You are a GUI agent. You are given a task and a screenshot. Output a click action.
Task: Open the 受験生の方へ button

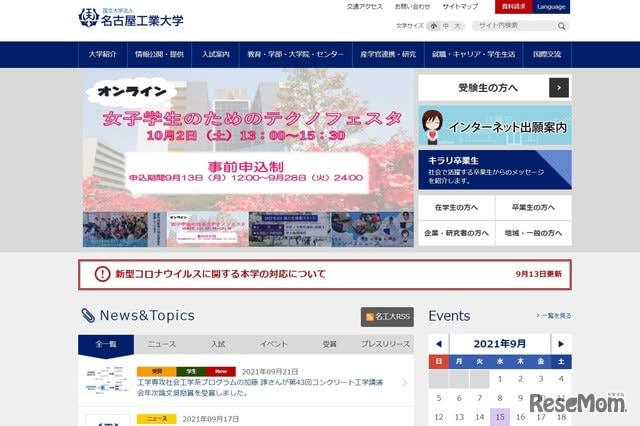click(495, 88)
